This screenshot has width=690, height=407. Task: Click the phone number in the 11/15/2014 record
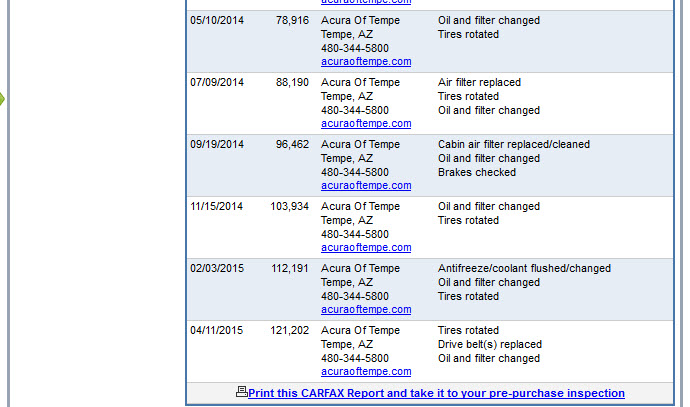click(x=355, y=234)
